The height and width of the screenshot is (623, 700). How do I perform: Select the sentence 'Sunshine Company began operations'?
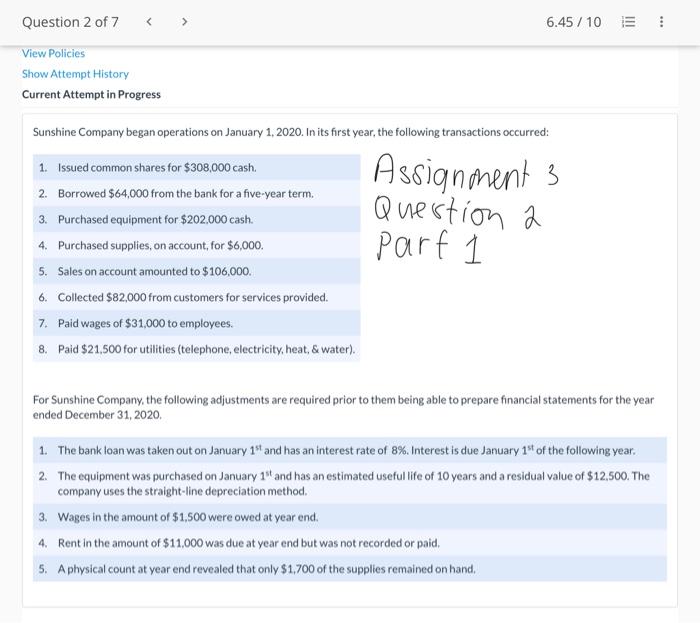(x=291, y=132)
